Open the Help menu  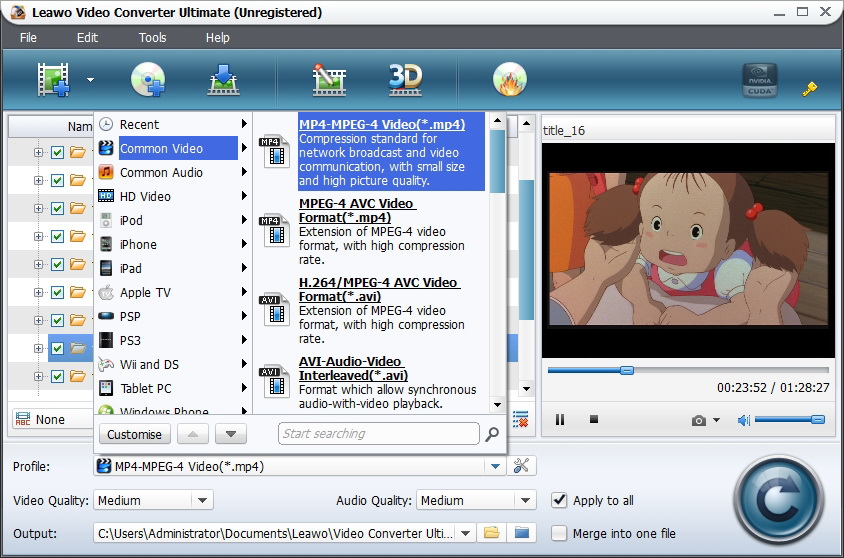217,38
